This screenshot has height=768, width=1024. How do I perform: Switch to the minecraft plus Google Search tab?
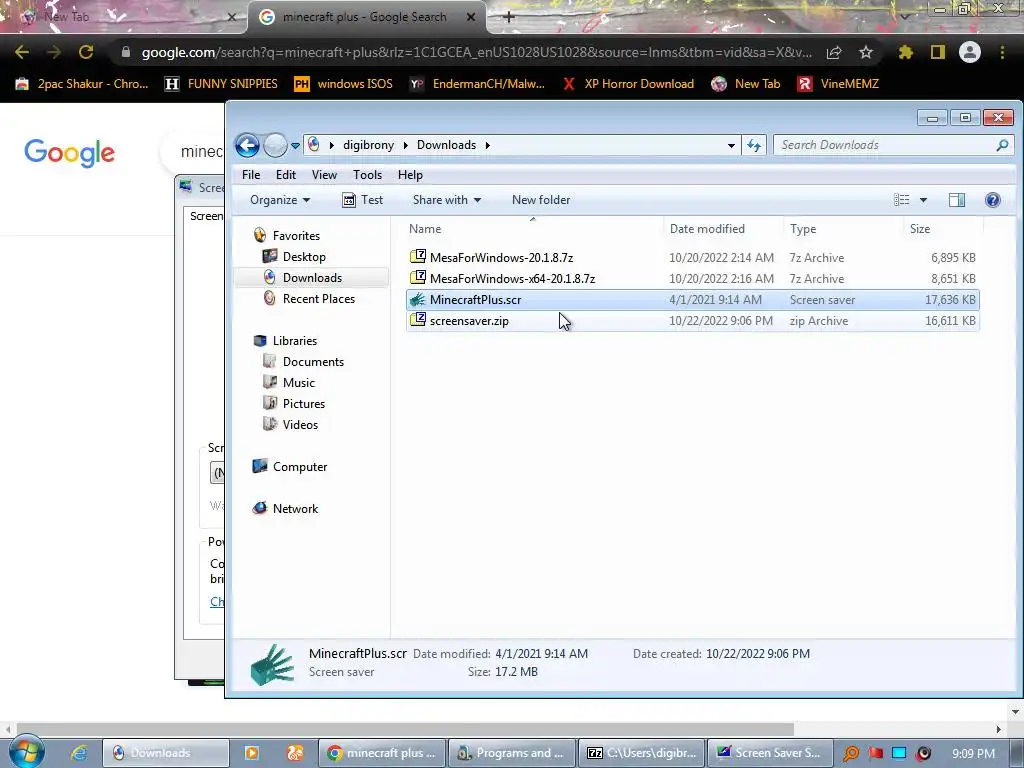click(x=366, y=17)
